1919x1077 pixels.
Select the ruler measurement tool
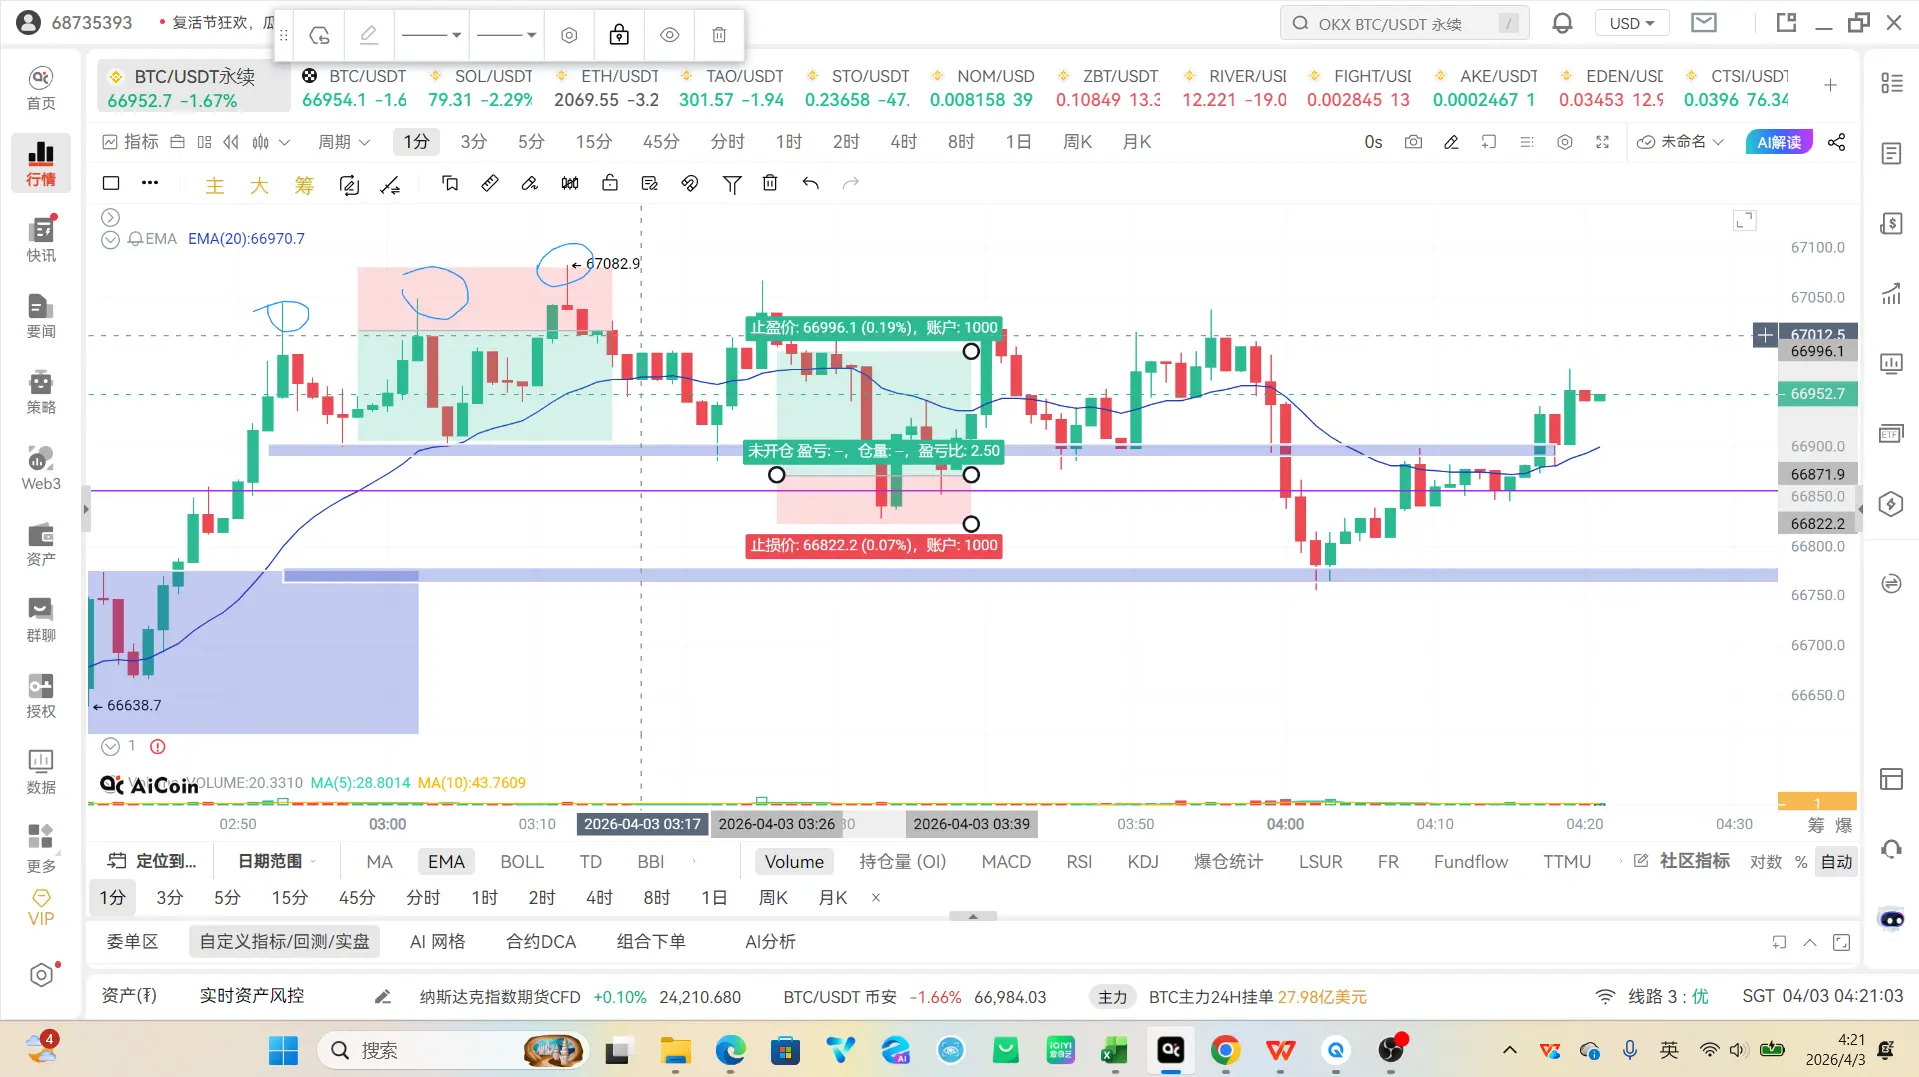[490, 183]
